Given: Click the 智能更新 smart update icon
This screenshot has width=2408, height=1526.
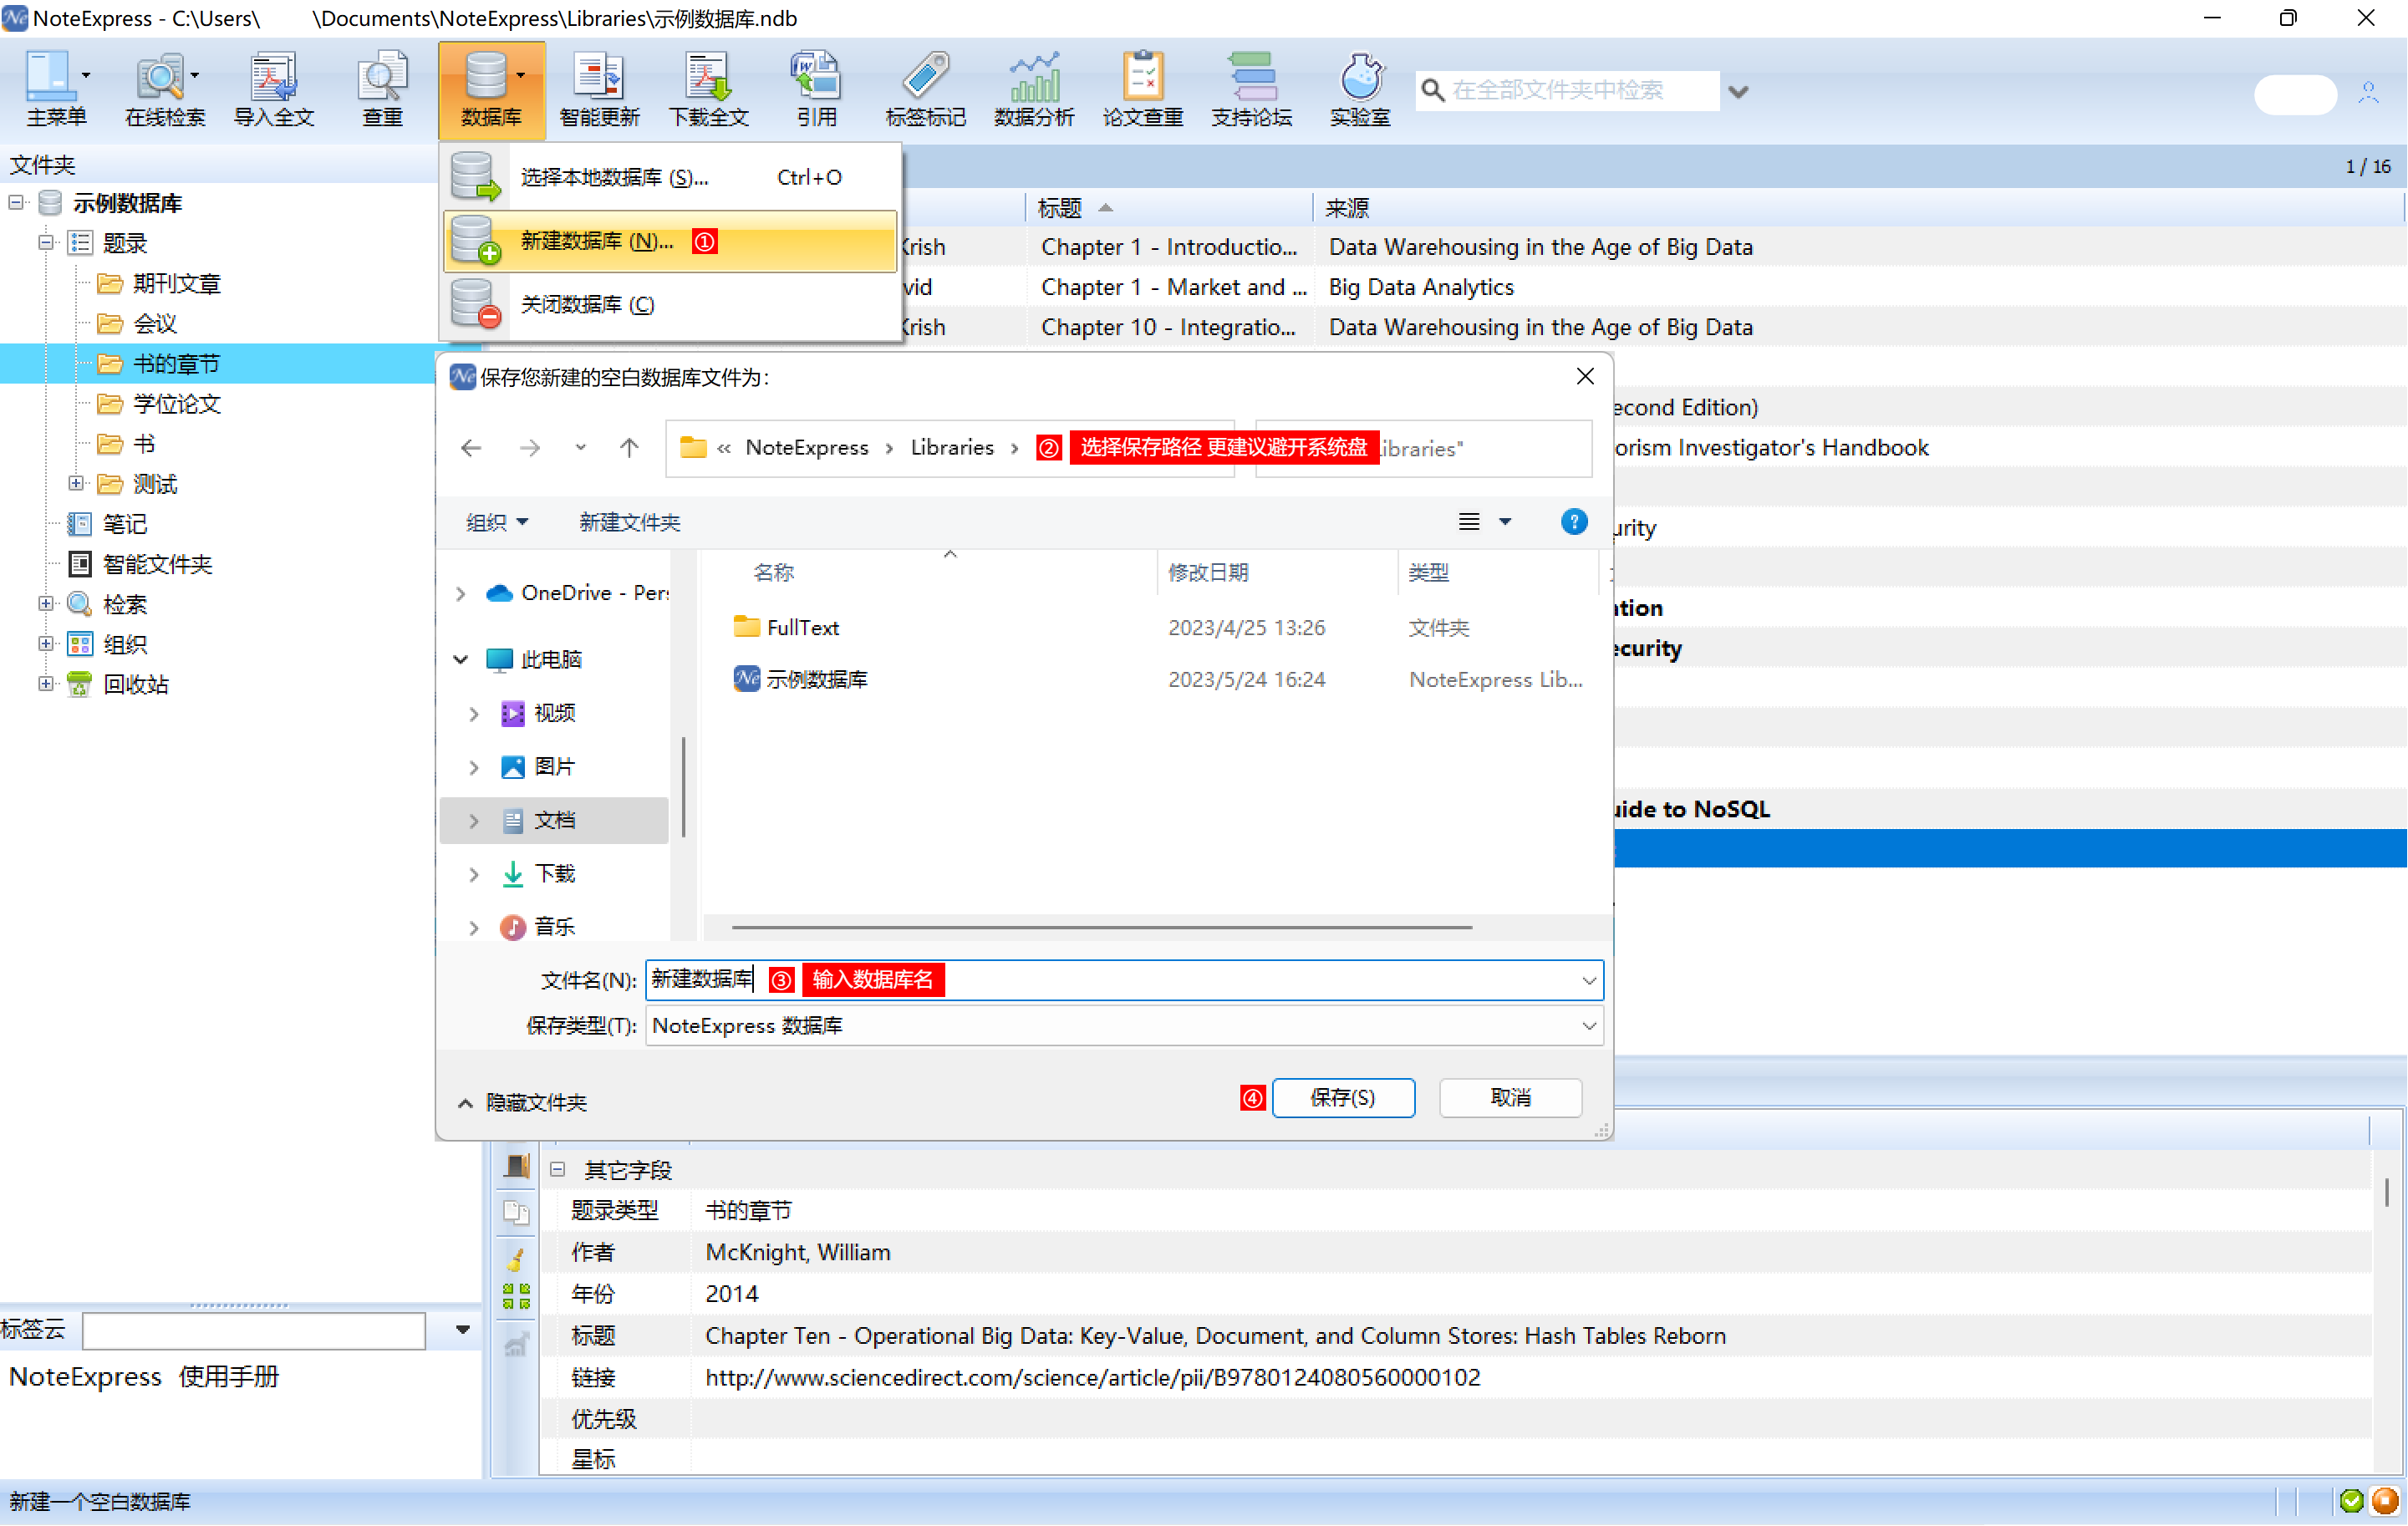Looking at the screenshot, I should click(x=599, y=88).
